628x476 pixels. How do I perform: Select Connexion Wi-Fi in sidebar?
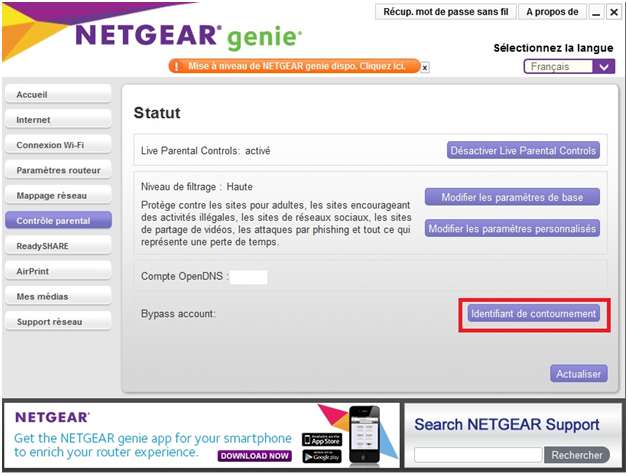point(58,145)
